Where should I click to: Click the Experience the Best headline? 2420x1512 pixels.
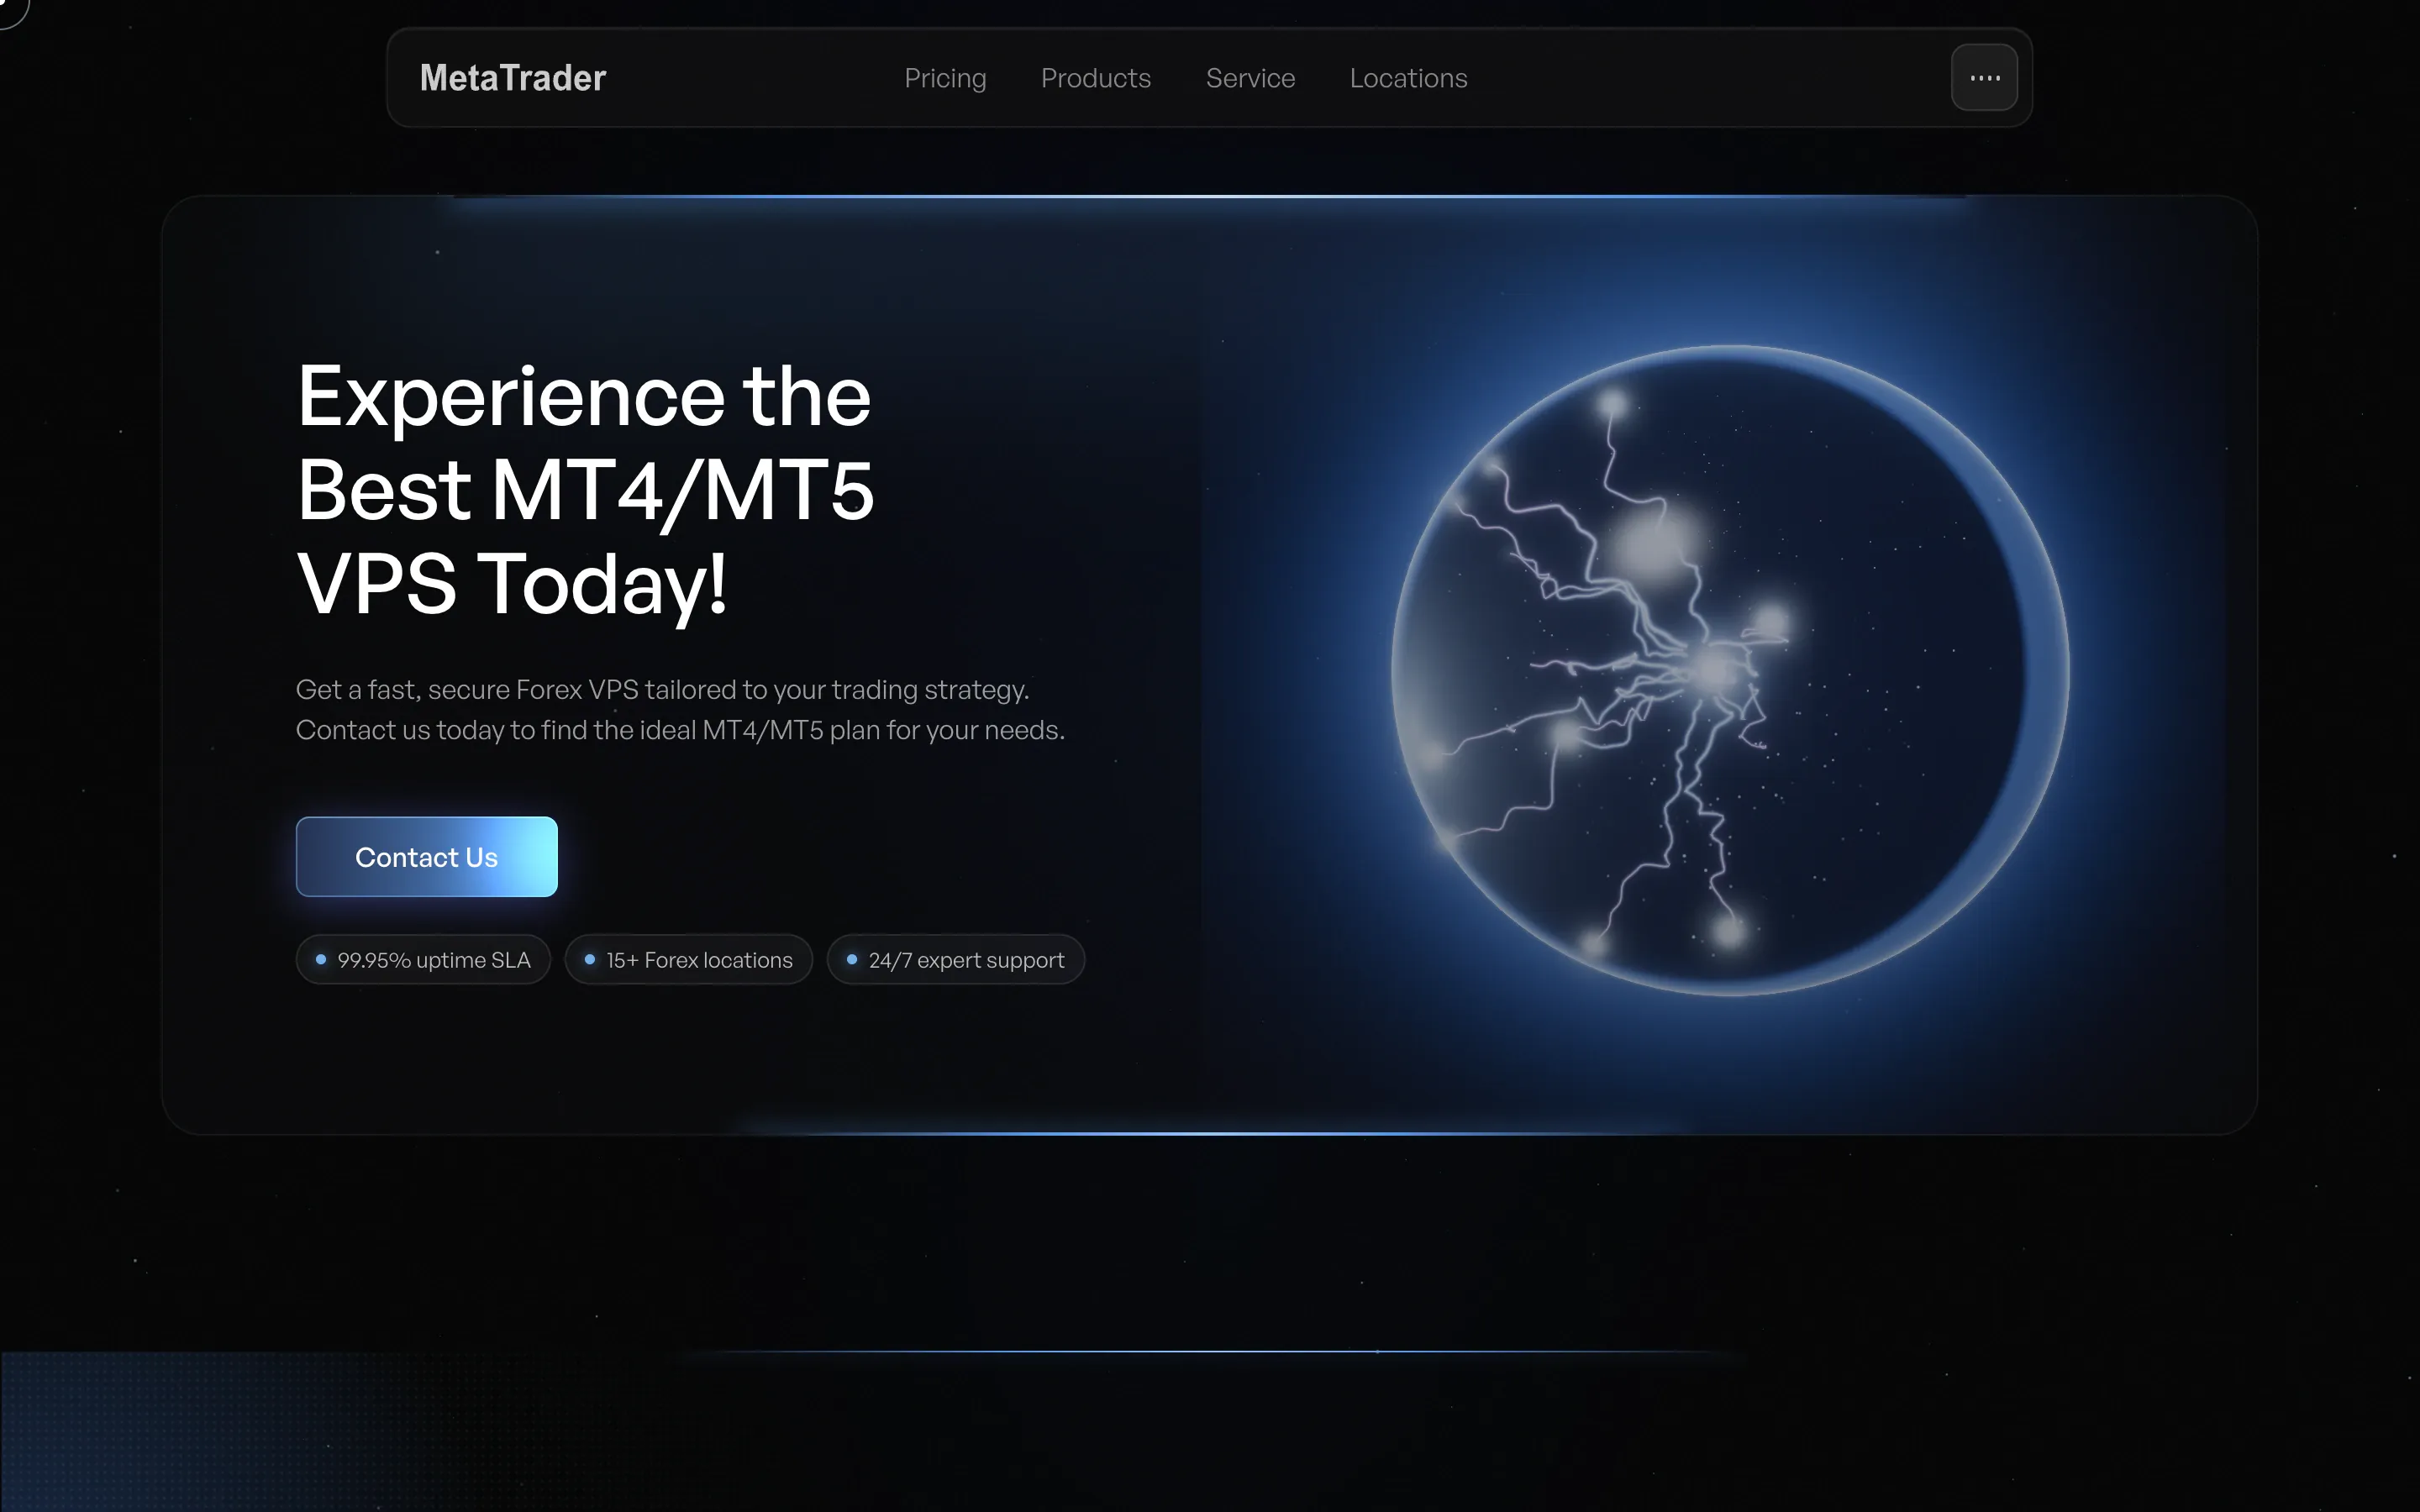[x=586, y=490]
